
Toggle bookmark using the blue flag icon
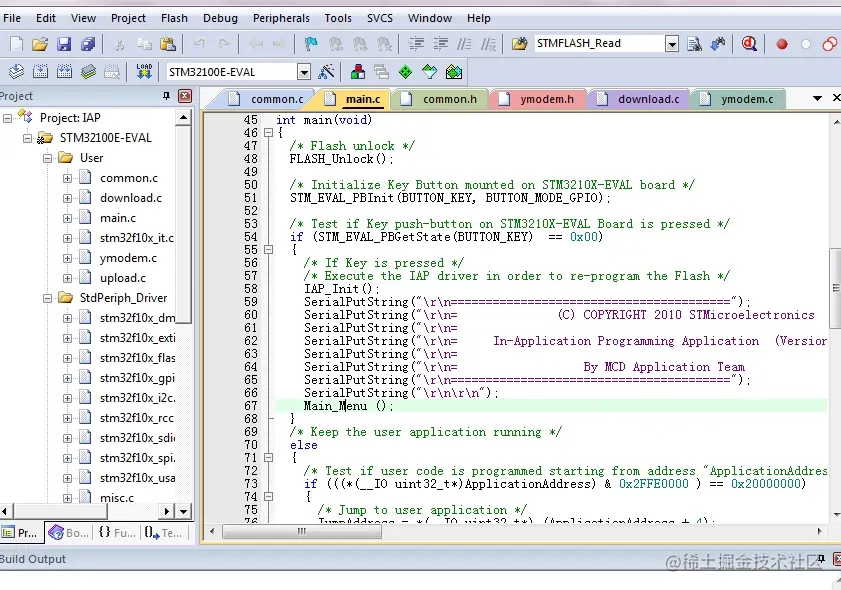pyautogui.click(x=311, y=44)
